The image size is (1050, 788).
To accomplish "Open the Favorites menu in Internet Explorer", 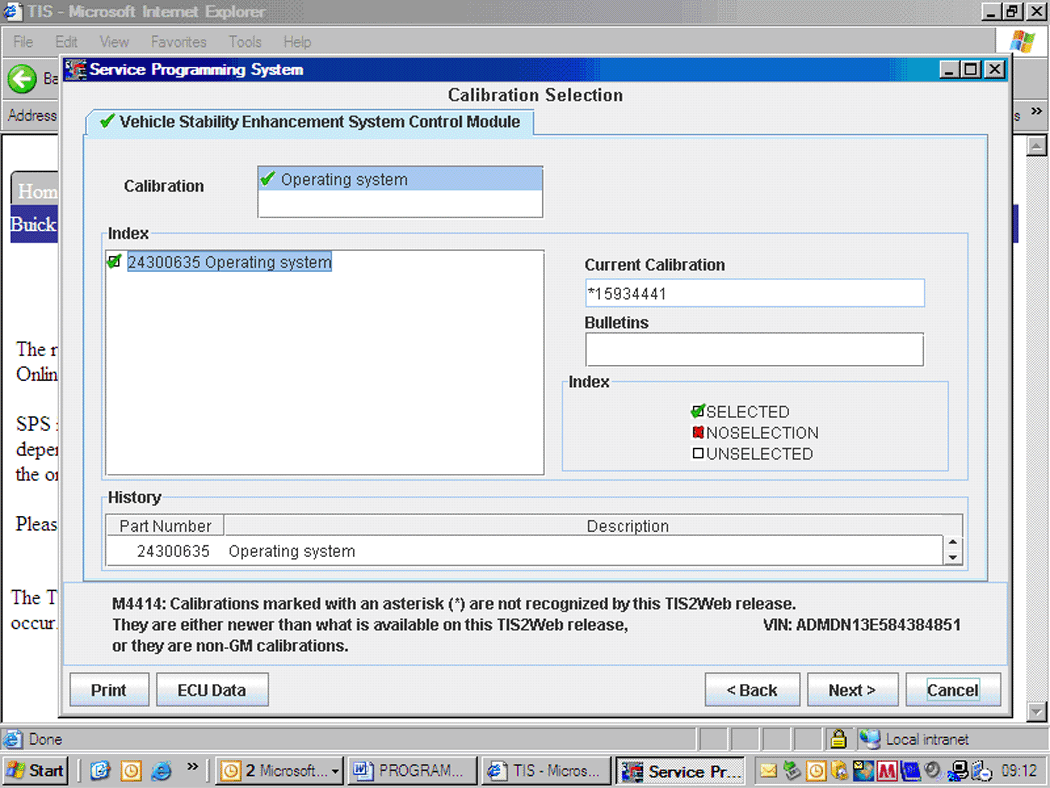I will click(x=178, y=42).
